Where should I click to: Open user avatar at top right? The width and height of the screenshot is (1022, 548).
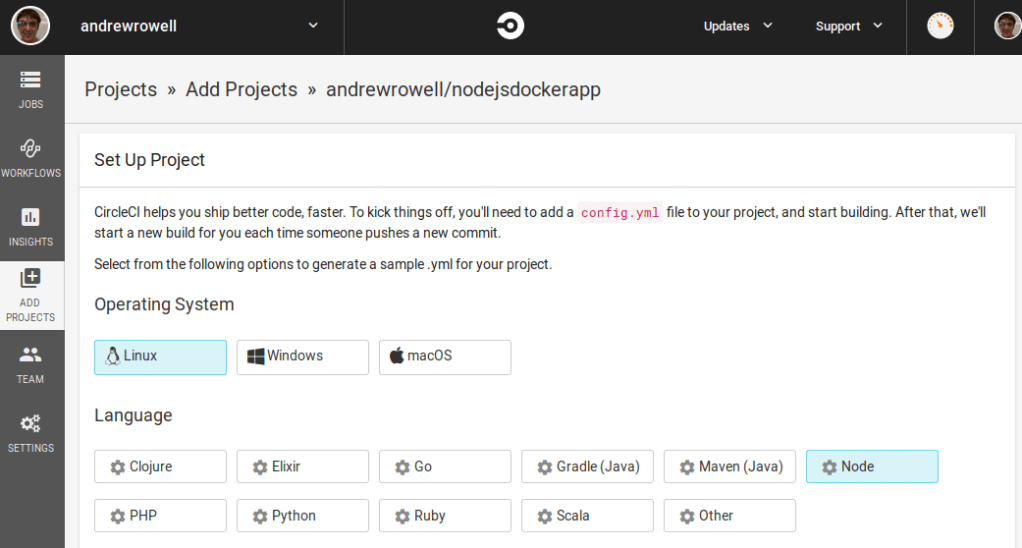click(x=1007, y=26)
